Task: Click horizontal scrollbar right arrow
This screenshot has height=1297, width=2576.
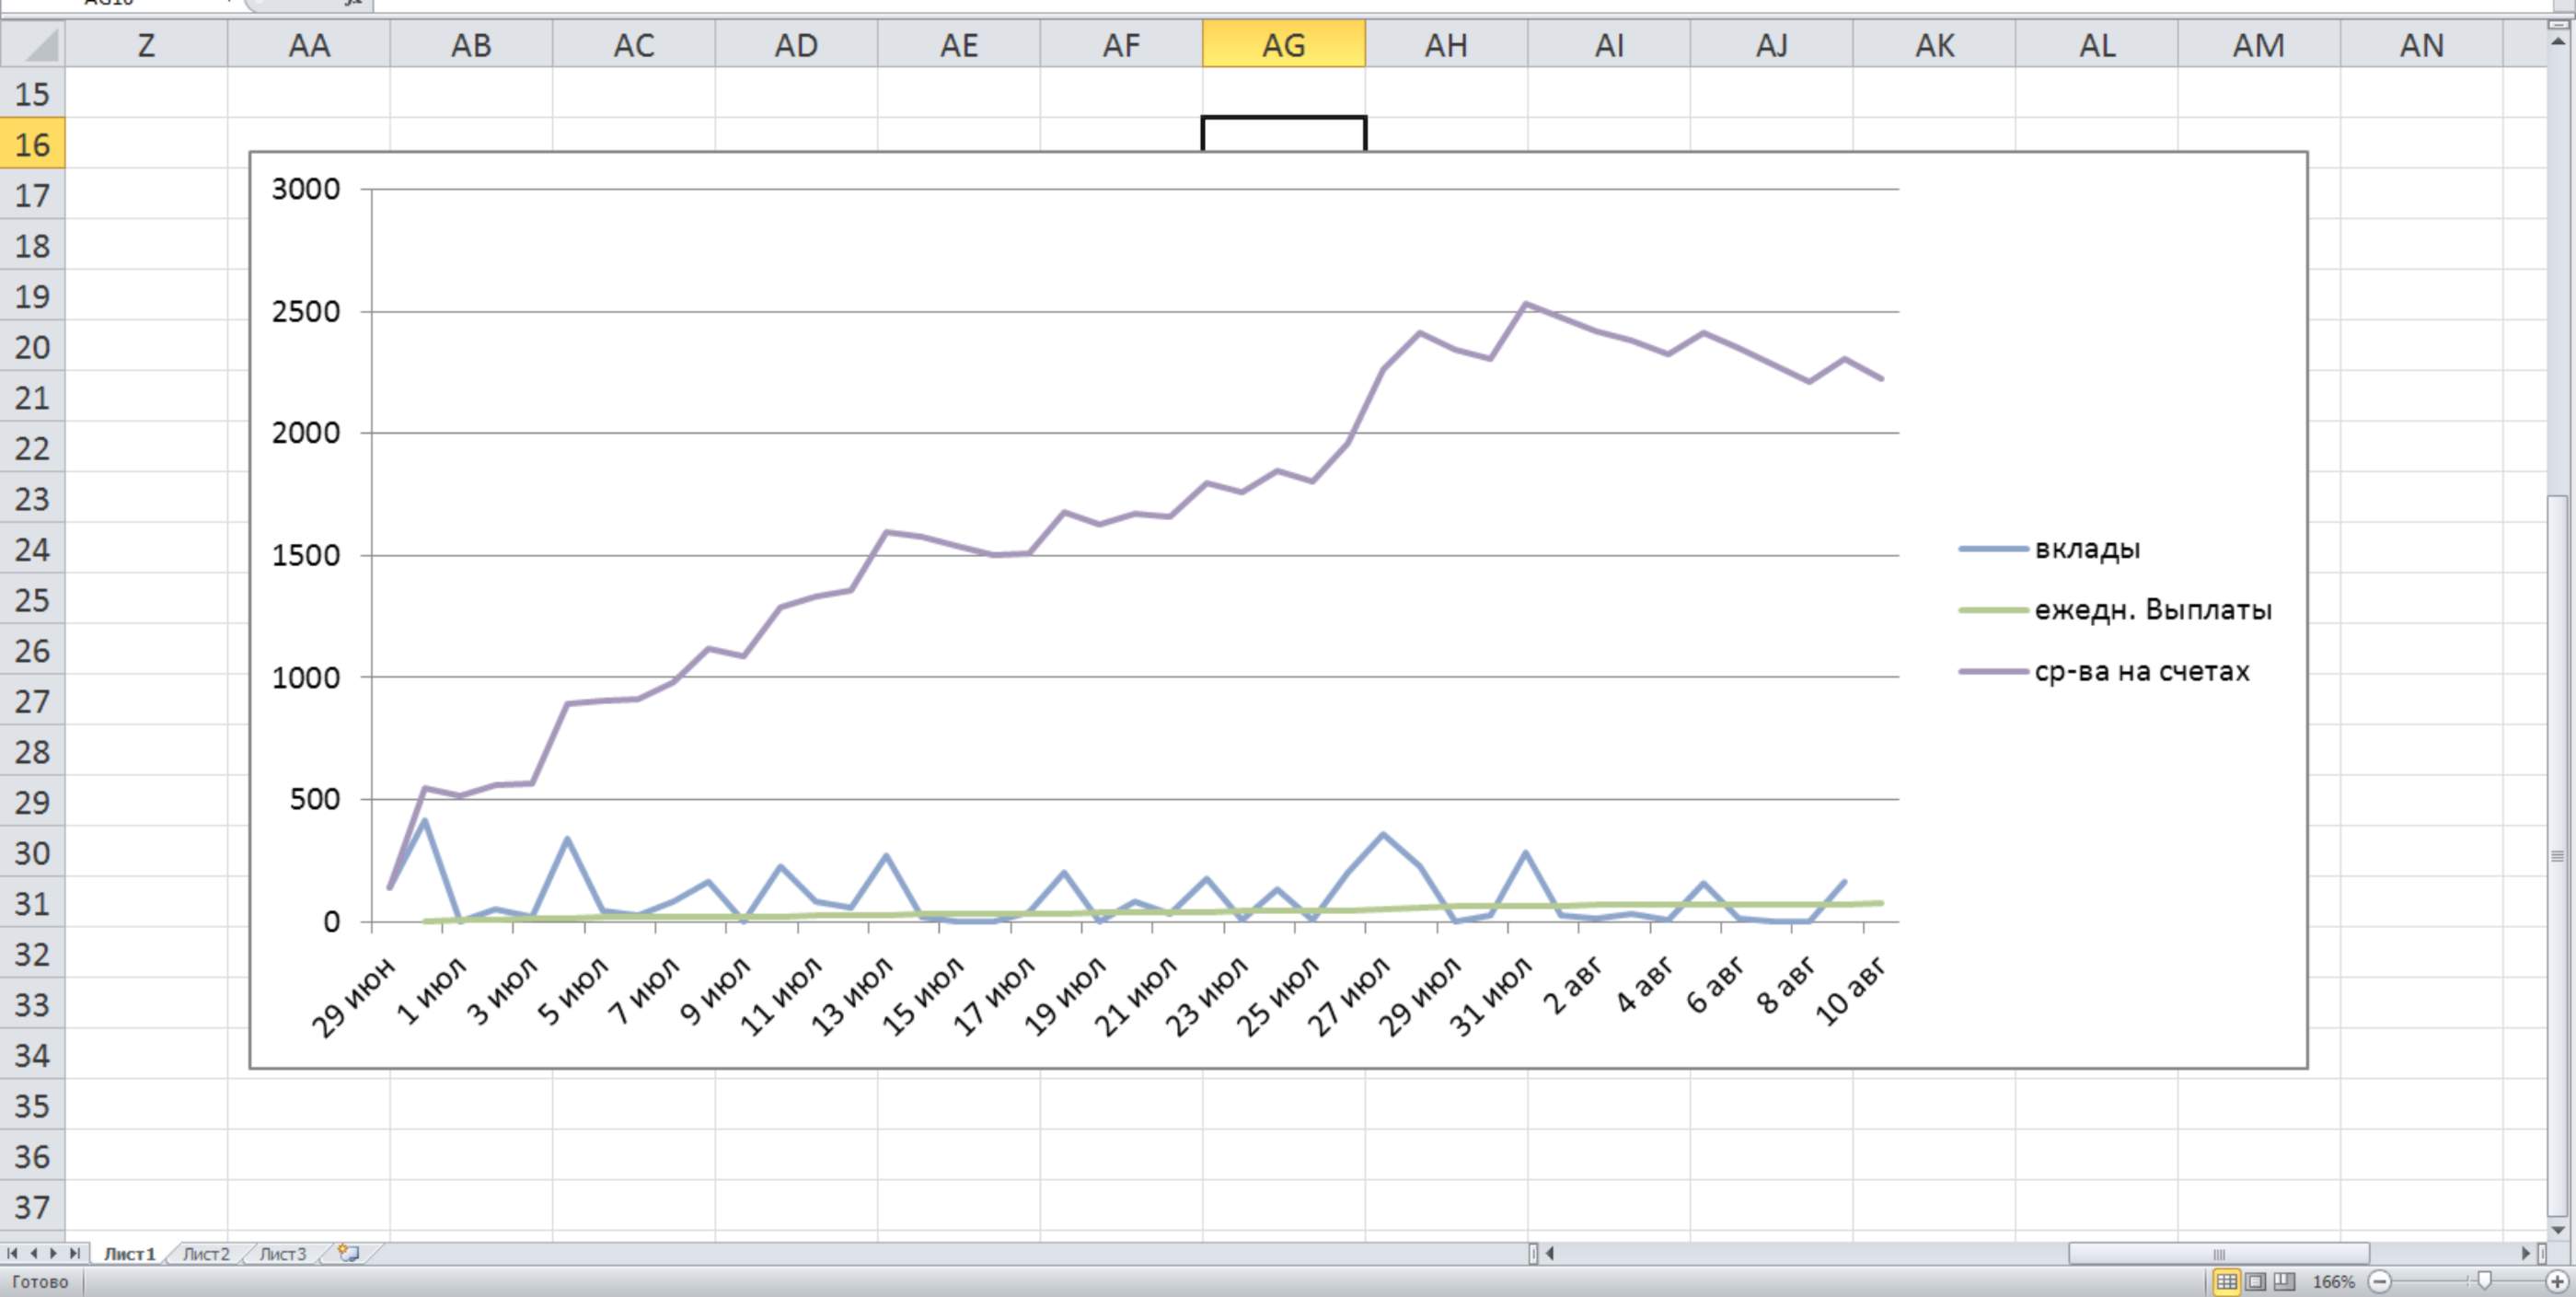Action: [x=2526, y=1253]
